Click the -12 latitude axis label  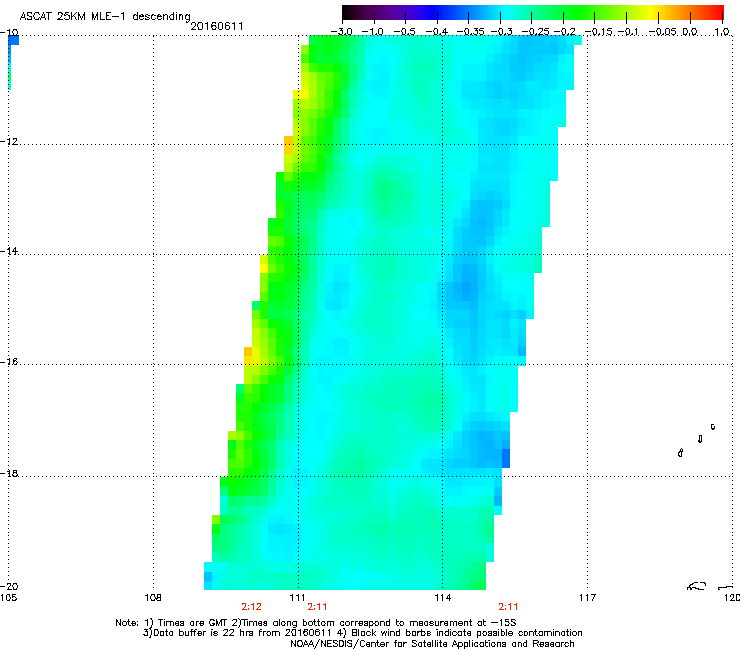tap(9, 142)
